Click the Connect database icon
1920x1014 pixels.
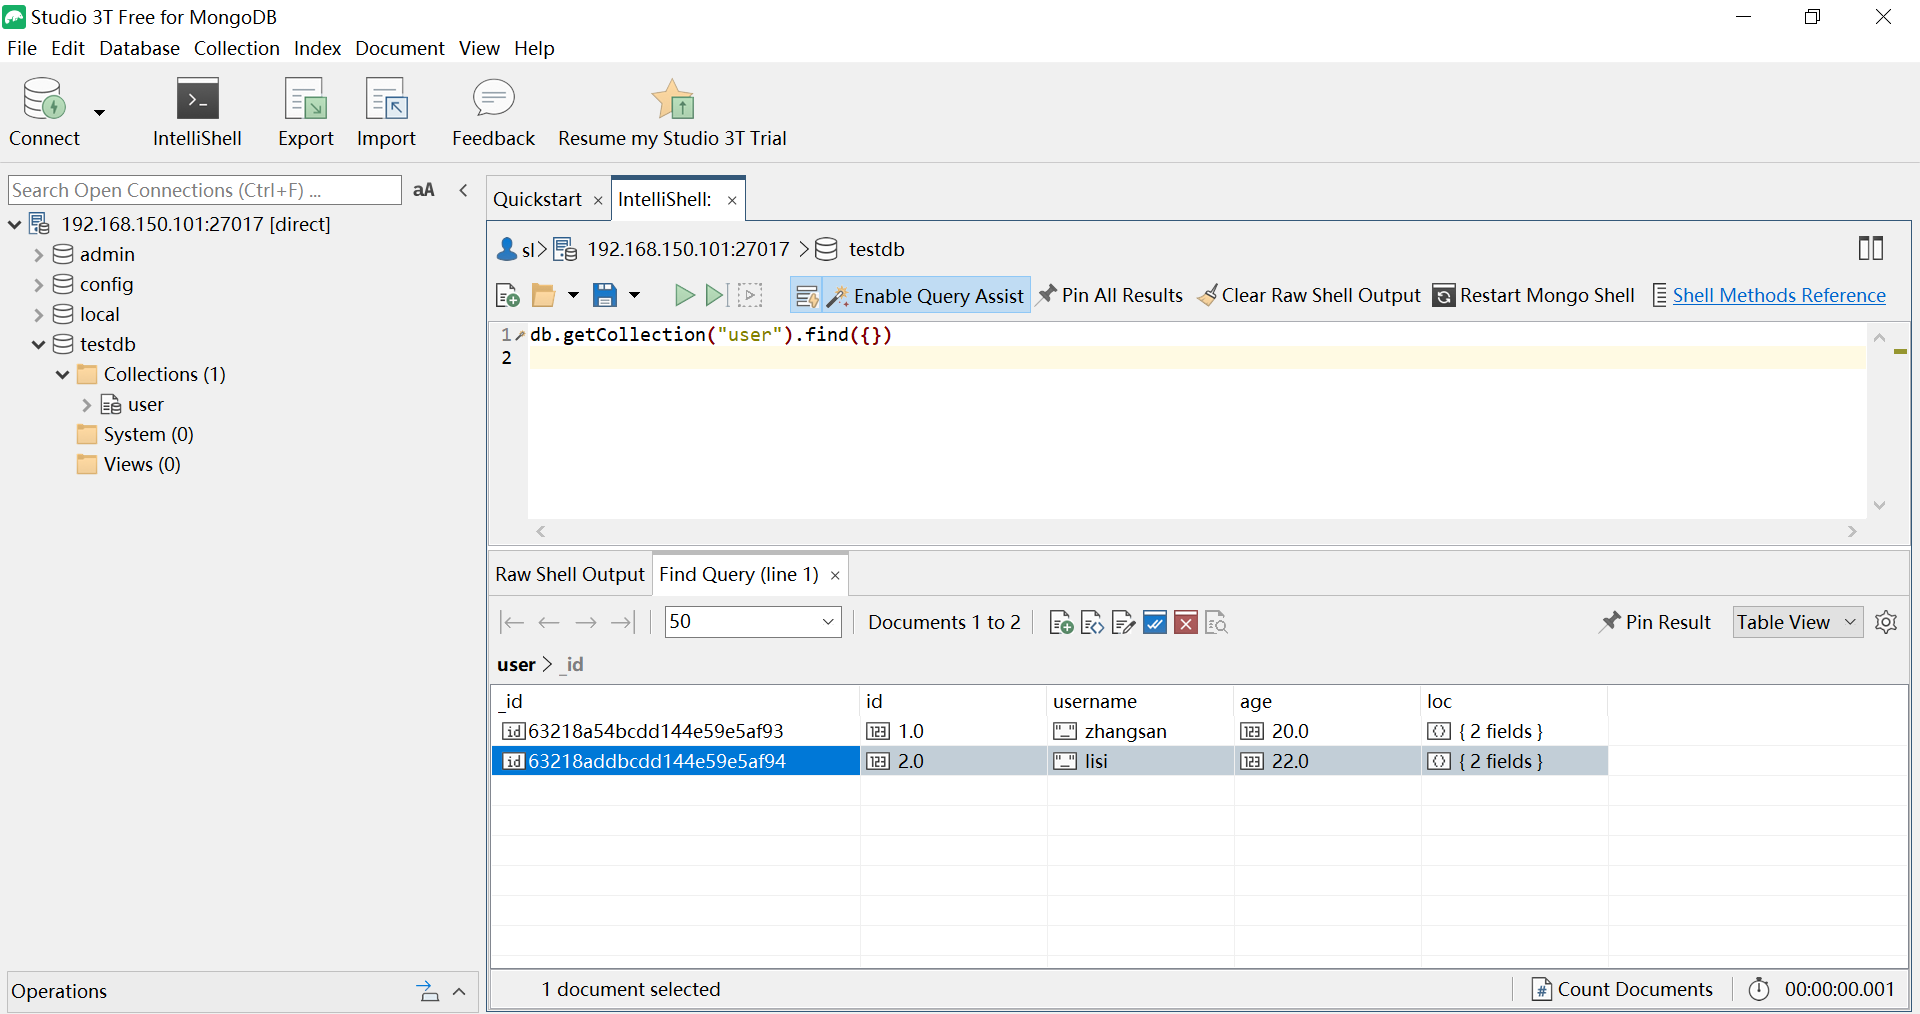pyautogui.click(x=44, y=99)
